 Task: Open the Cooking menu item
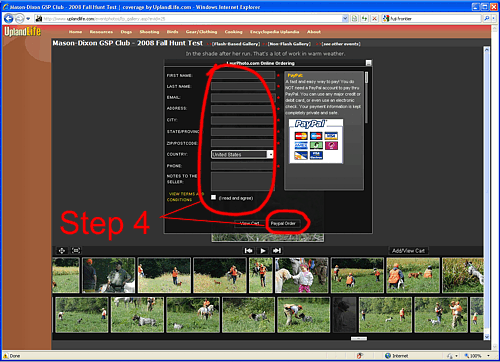click(233, 32)
